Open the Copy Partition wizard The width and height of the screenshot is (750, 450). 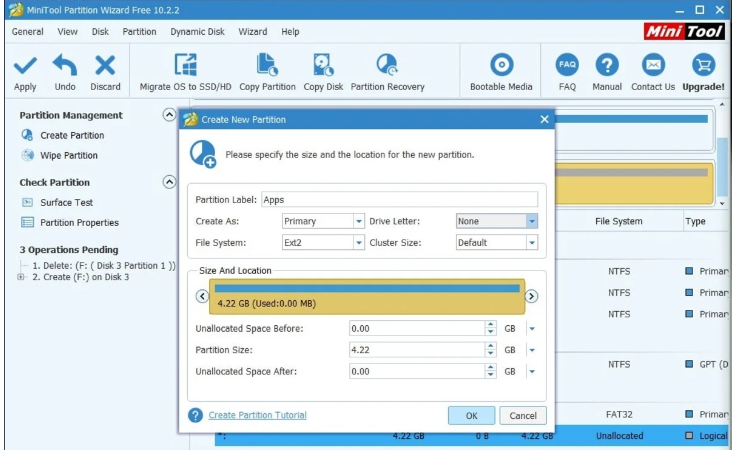(267, 72)
